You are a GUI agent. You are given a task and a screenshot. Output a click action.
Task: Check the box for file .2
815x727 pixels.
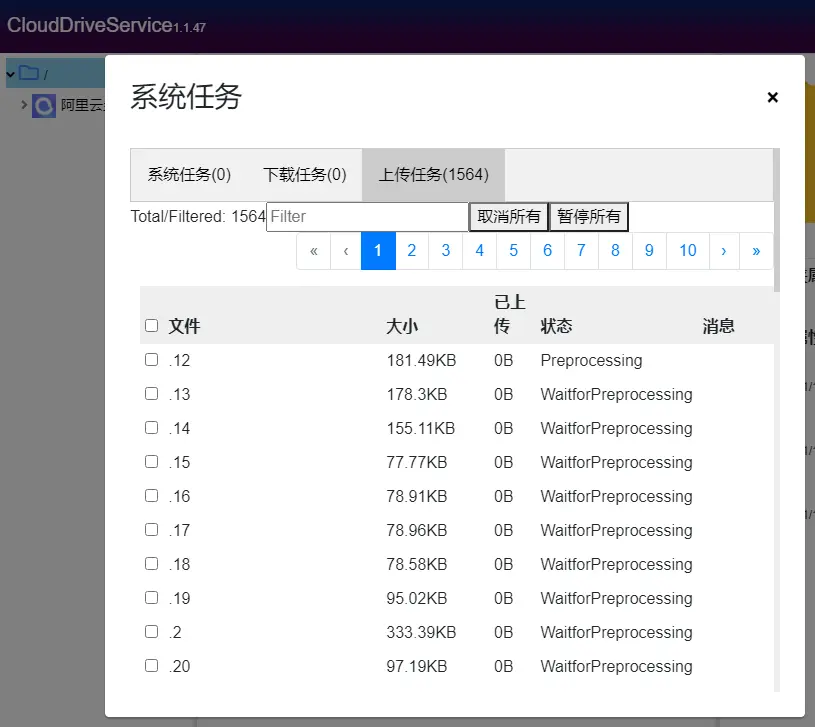point(151,631)
